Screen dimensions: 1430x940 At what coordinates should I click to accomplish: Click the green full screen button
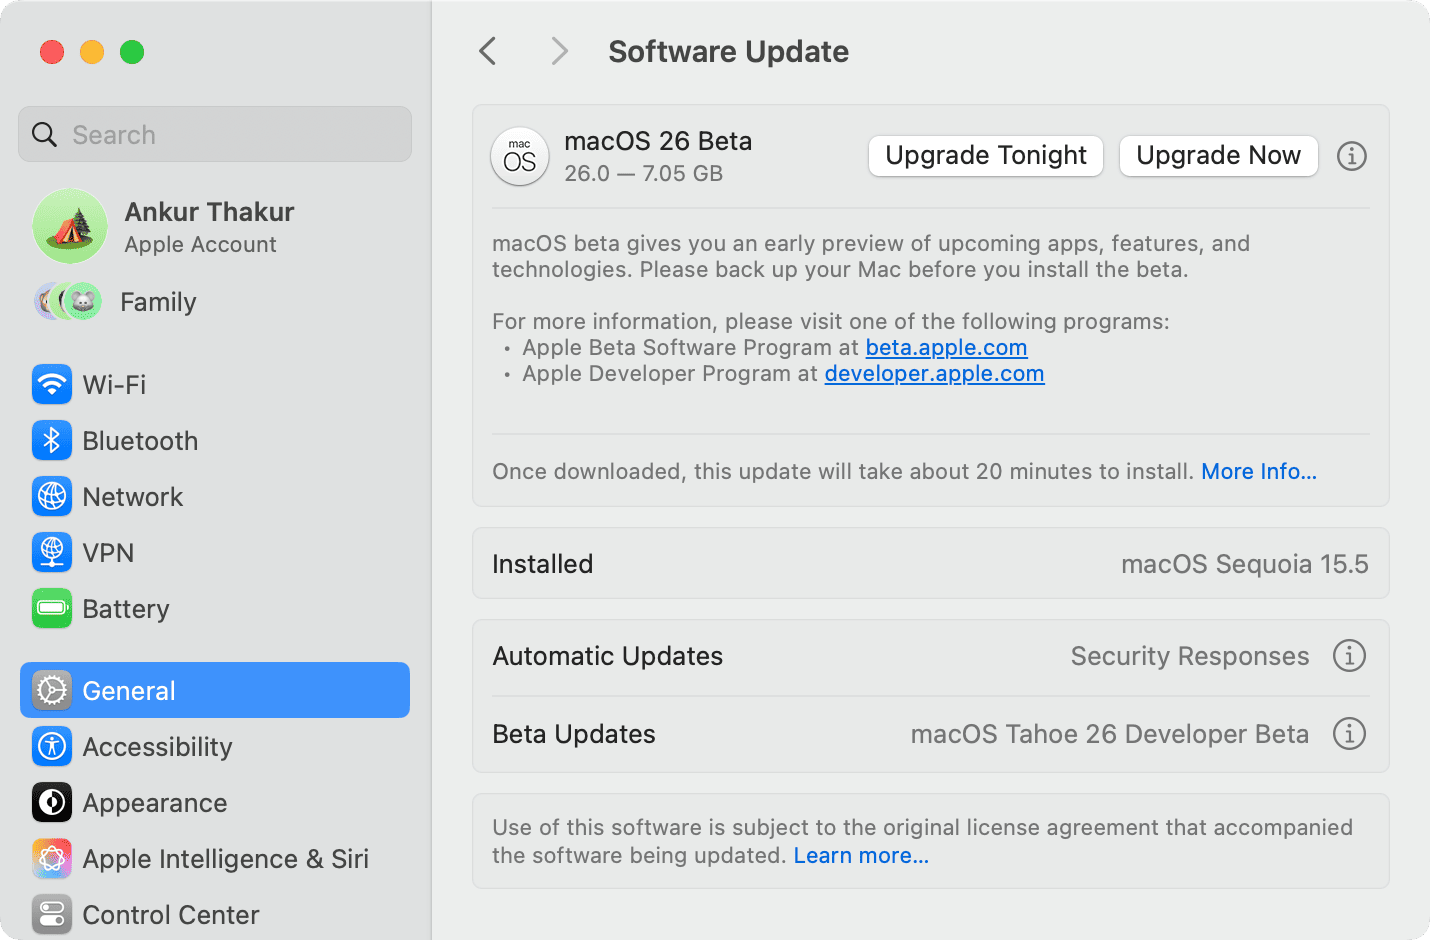tap(132, 51)
